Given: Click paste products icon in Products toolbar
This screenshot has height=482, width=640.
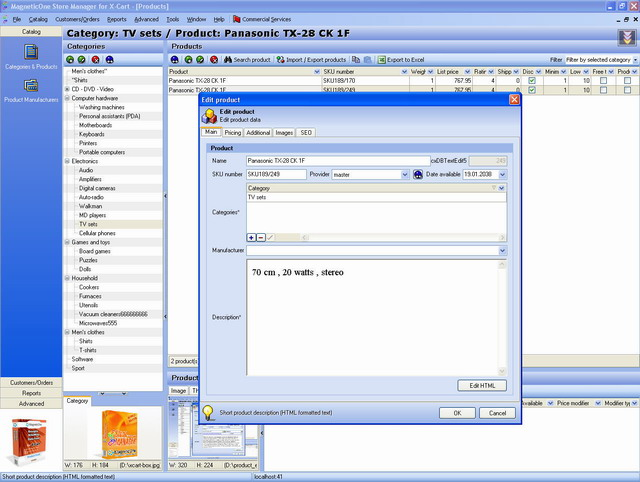Looking at the screenshot, I should tap(367, 60).
